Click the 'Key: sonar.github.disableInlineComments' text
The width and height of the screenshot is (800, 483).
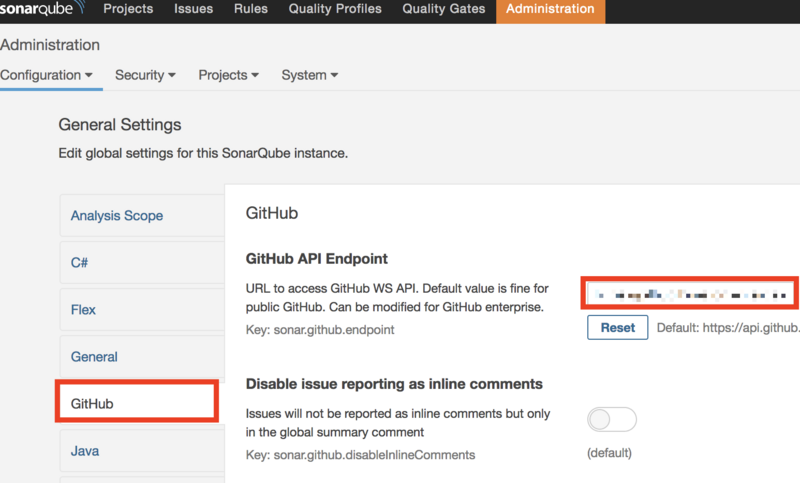[360, 454]
